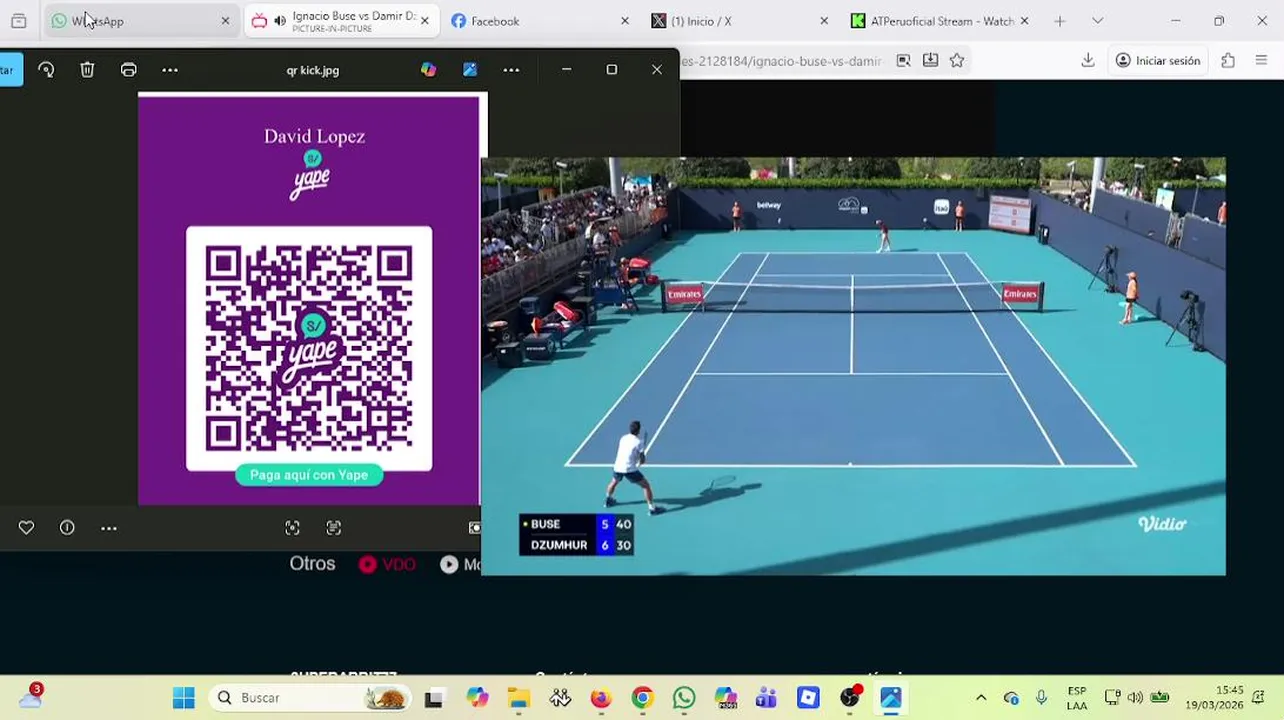Switch to the ATPeruoficial Stream tab

click(940, 21)
